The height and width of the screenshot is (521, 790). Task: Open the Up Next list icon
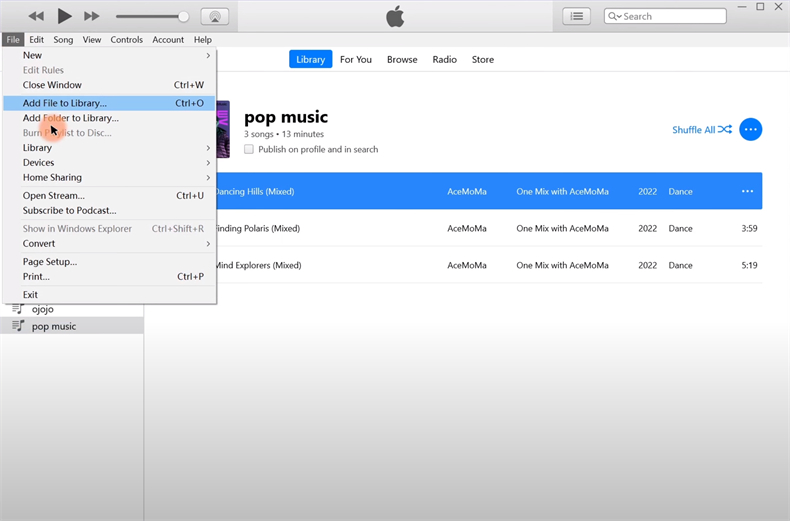tap(576, 16)
